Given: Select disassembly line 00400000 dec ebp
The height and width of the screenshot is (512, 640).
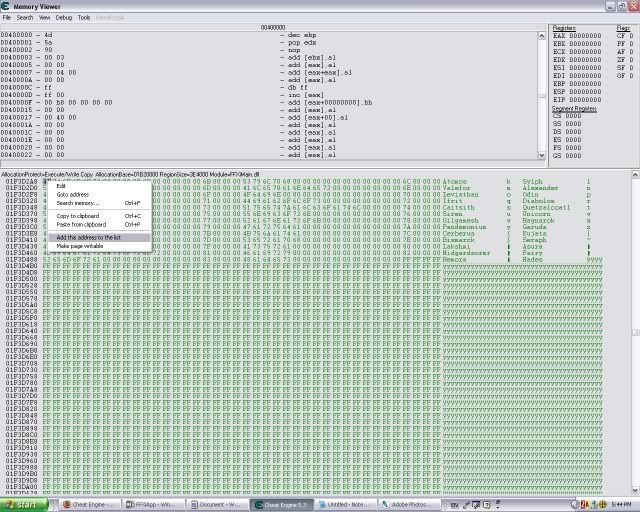Looking at the screenshot, I should click(x=269, y=35).
